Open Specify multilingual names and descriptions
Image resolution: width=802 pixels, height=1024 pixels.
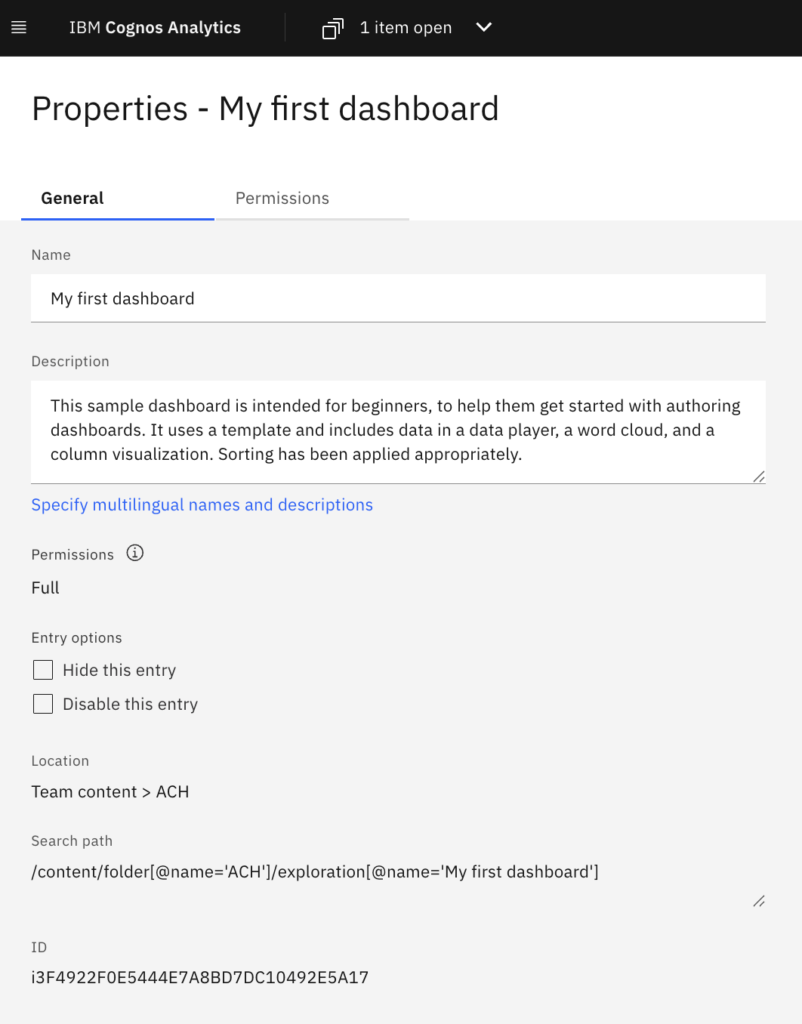(202, 505)
